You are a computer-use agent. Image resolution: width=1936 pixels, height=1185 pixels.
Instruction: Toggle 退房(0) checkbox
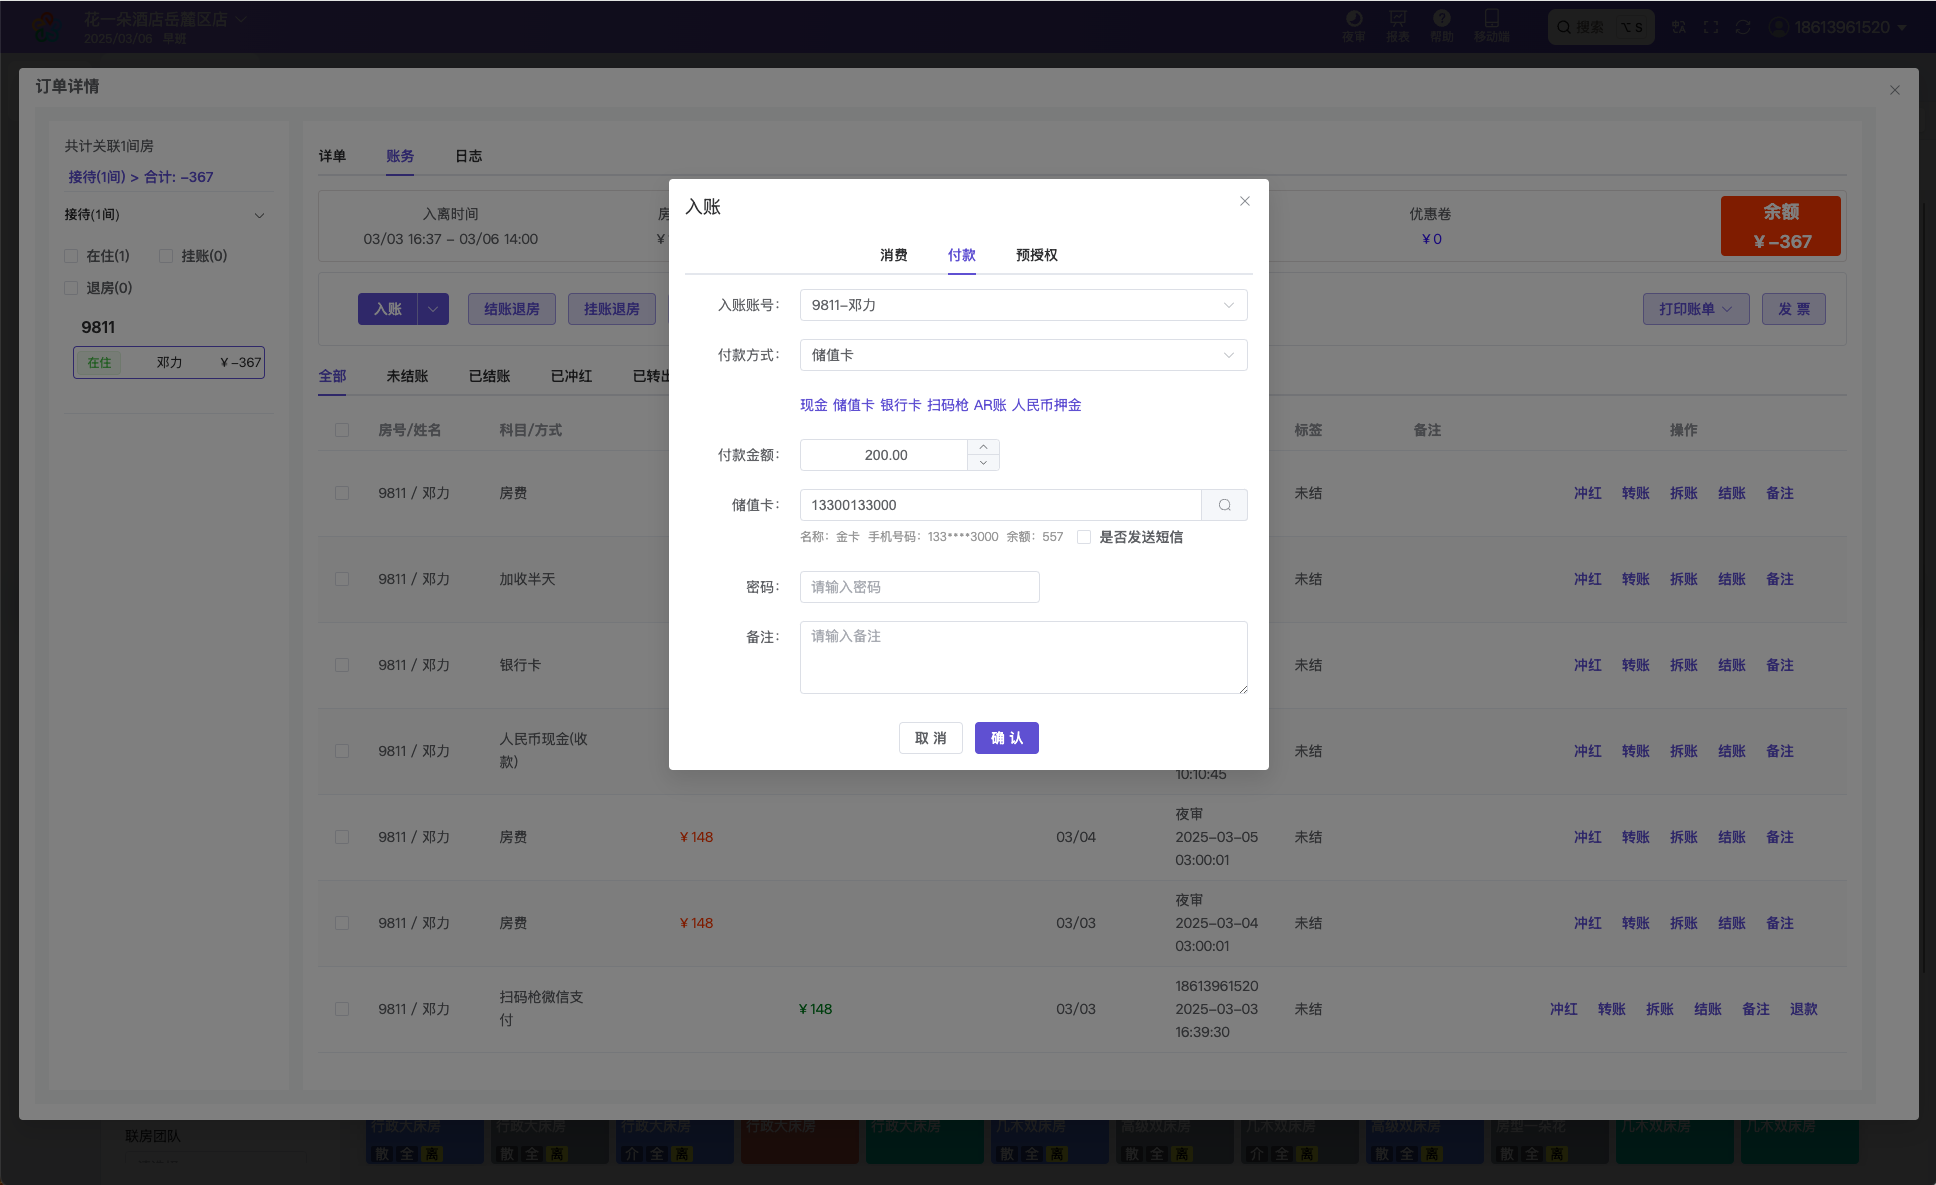71,288
